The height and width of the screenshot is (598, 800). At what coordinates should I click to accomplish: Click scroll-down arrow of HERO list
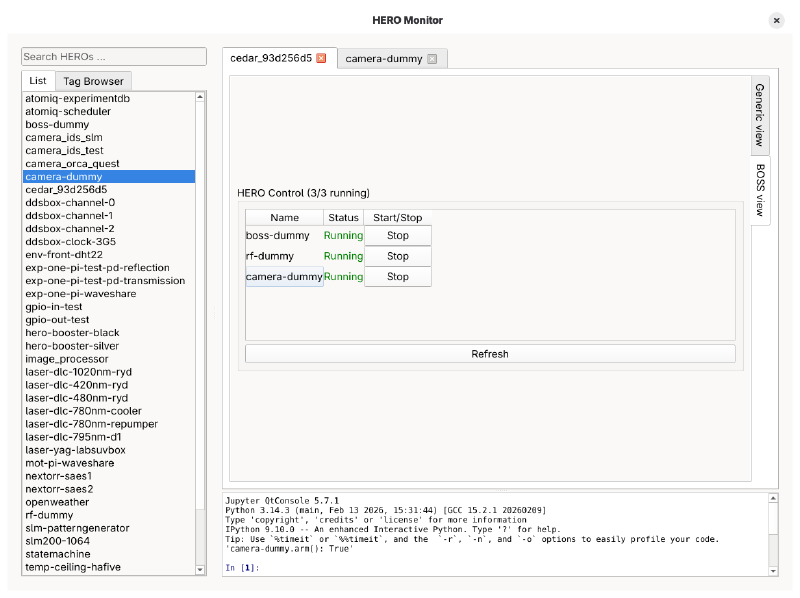(x=201, y=570)
